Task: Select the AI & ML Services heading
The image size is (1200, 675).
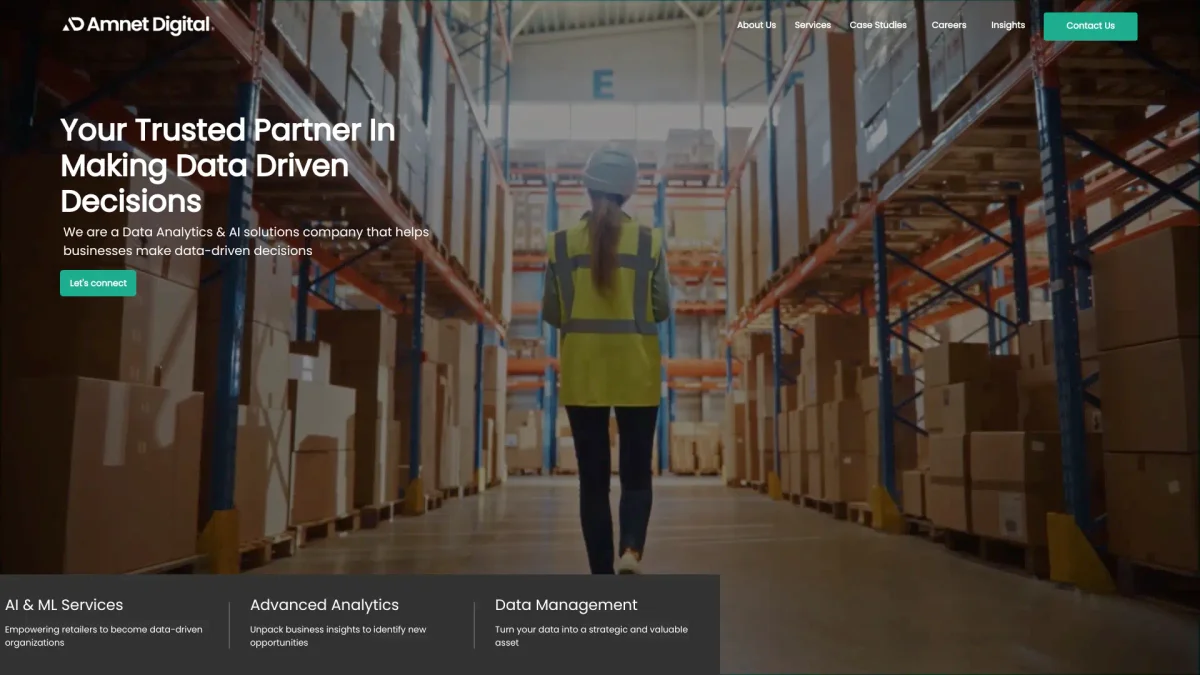Action: tap(64, 605)
